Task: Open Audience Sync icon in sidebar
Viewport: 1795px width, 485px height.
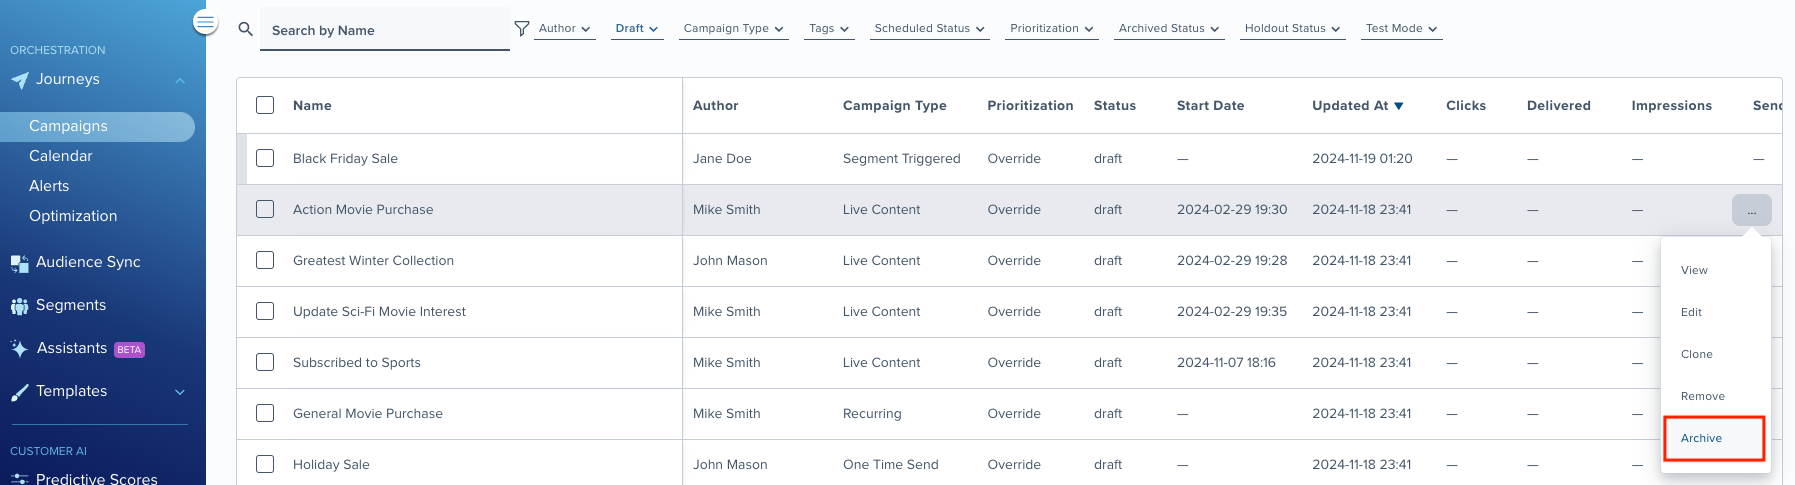Action: pyautogui.click(x=20, y=263)
